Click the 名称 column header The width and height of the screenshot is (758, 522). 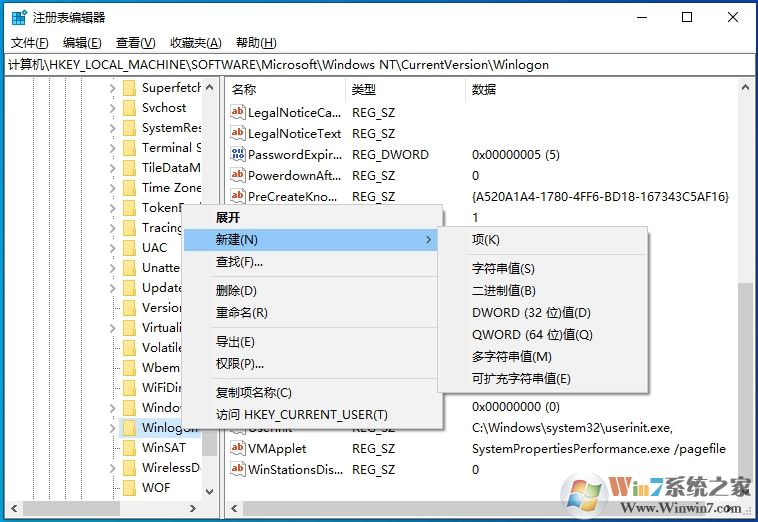pos(286,89)
